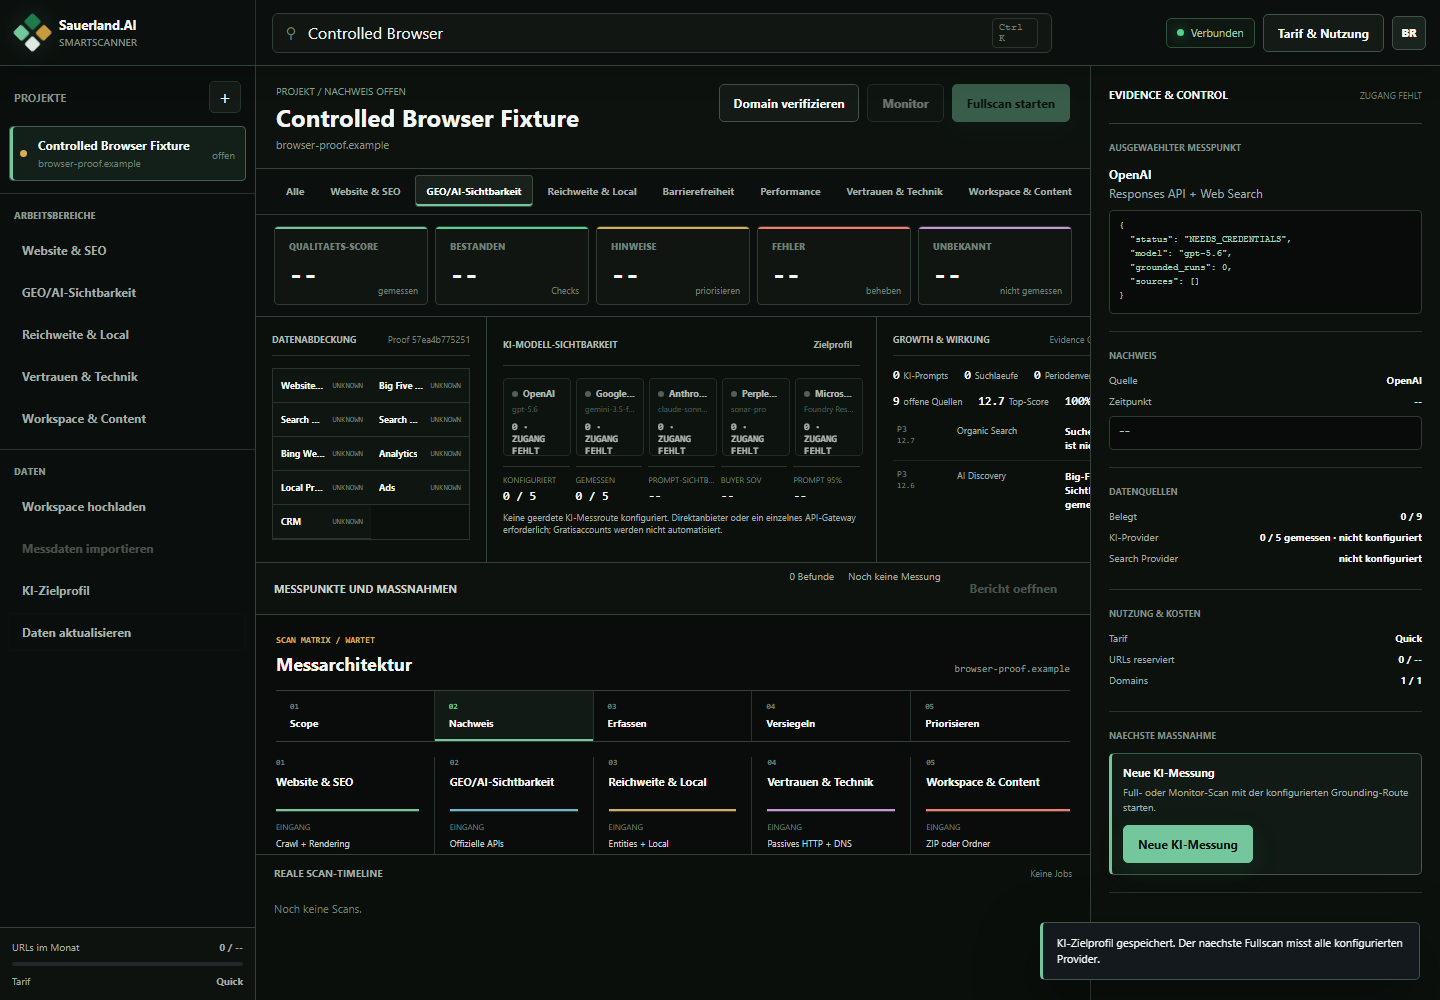Open the Barrierefreiheit tab
Image resolution: width=1440 pixels, height=1000 pixels.
[x=698, y=191]
